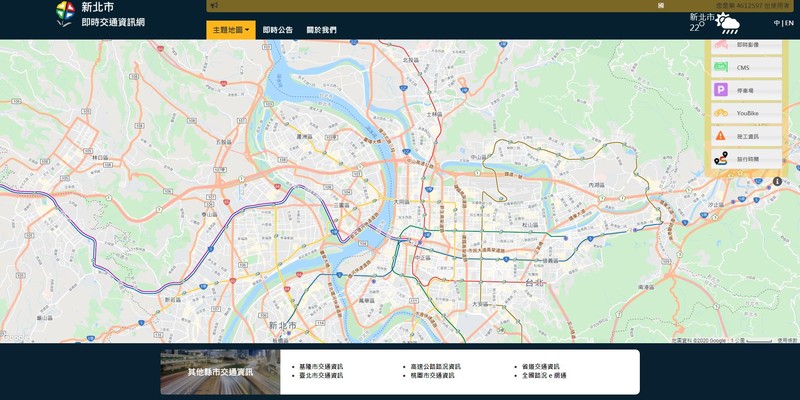The image size is (800, 400).
Task: Click the 其他縣市交通資訊 banner image
Action: [x=220, y=372]
